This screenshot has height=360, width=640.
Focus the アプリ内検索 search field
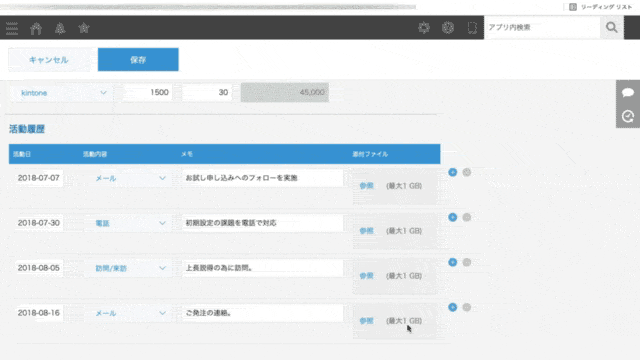[x=542, y=27]
